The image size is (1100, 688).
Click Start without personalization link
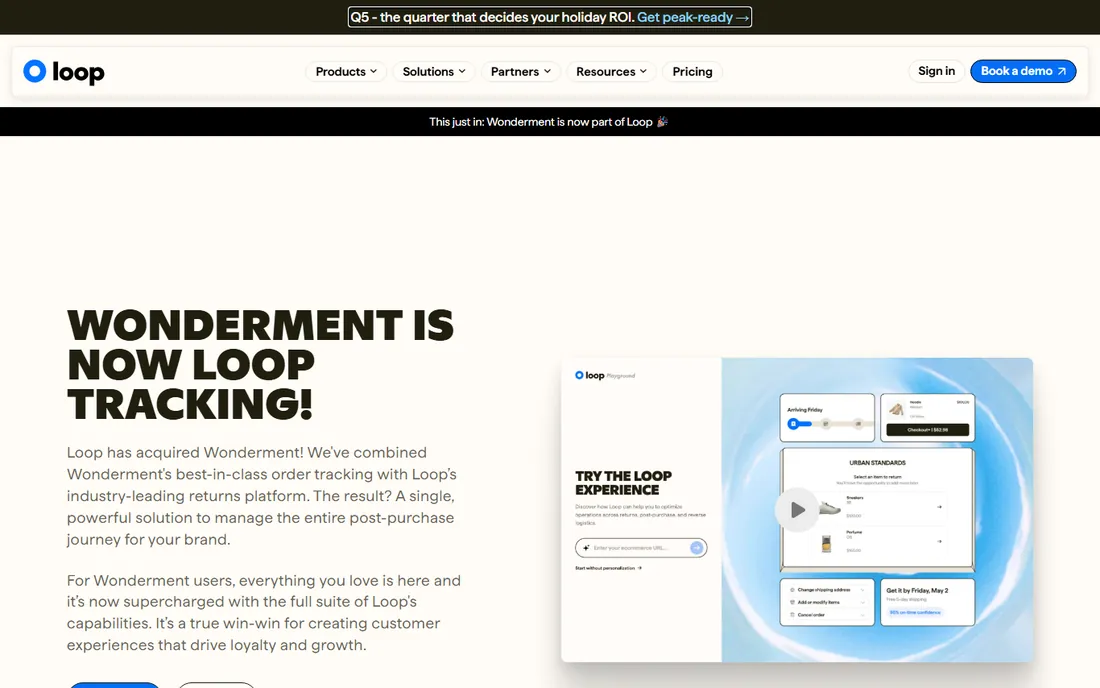click(608, 568)
